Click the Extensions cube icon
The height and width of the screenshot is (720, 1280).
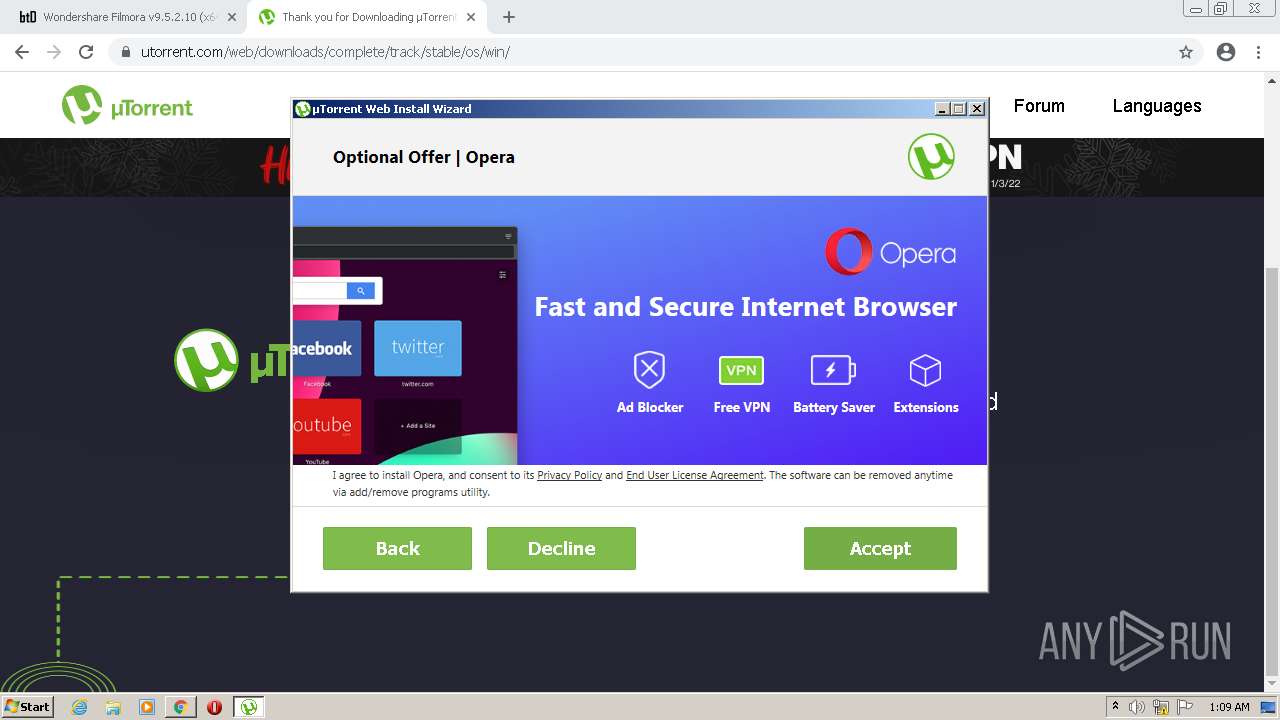(x=925, y=370)
